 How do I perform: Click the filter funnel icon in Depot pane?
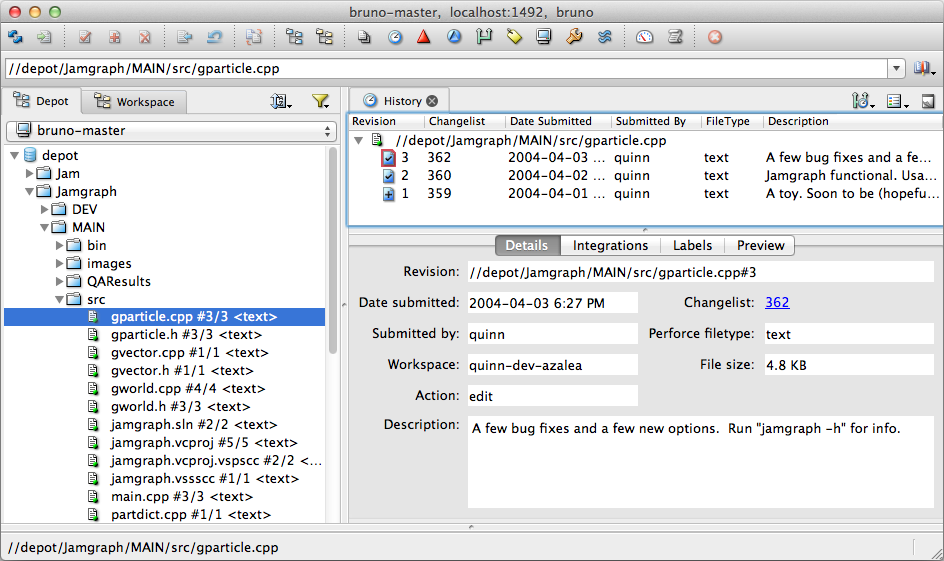319,101
